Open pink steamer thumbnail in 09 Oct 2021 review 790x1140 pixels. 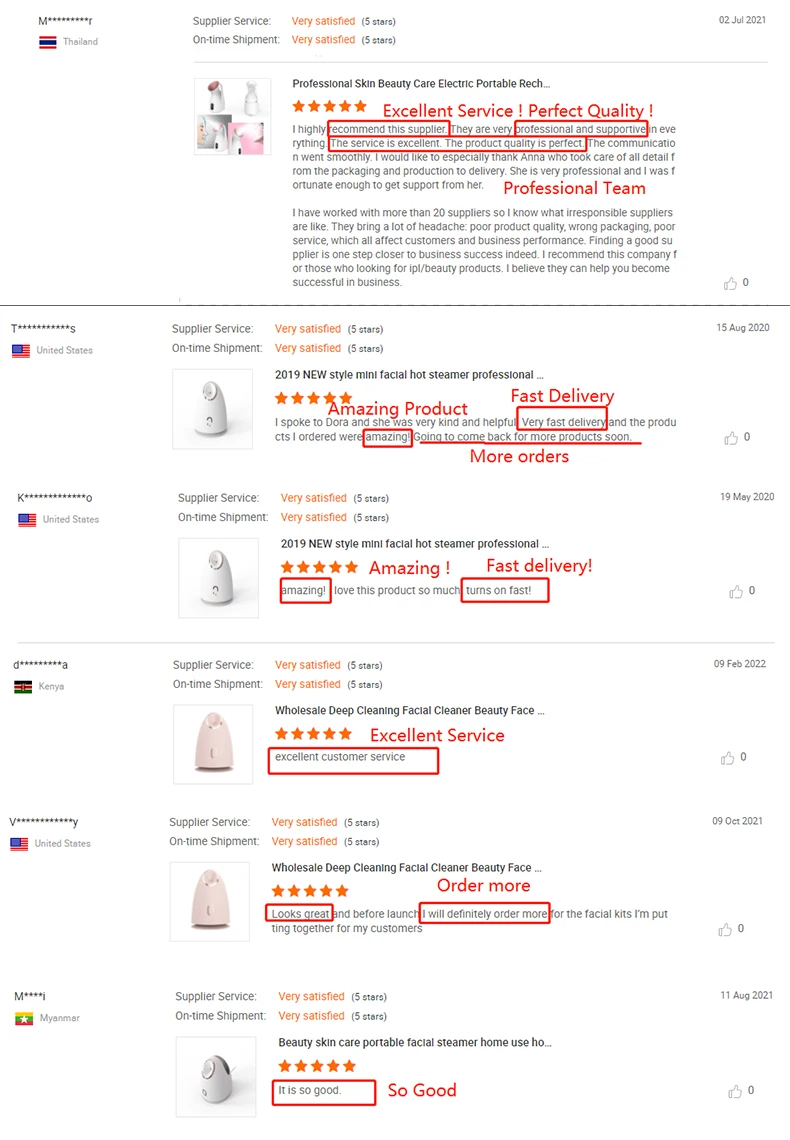[210, 902]
